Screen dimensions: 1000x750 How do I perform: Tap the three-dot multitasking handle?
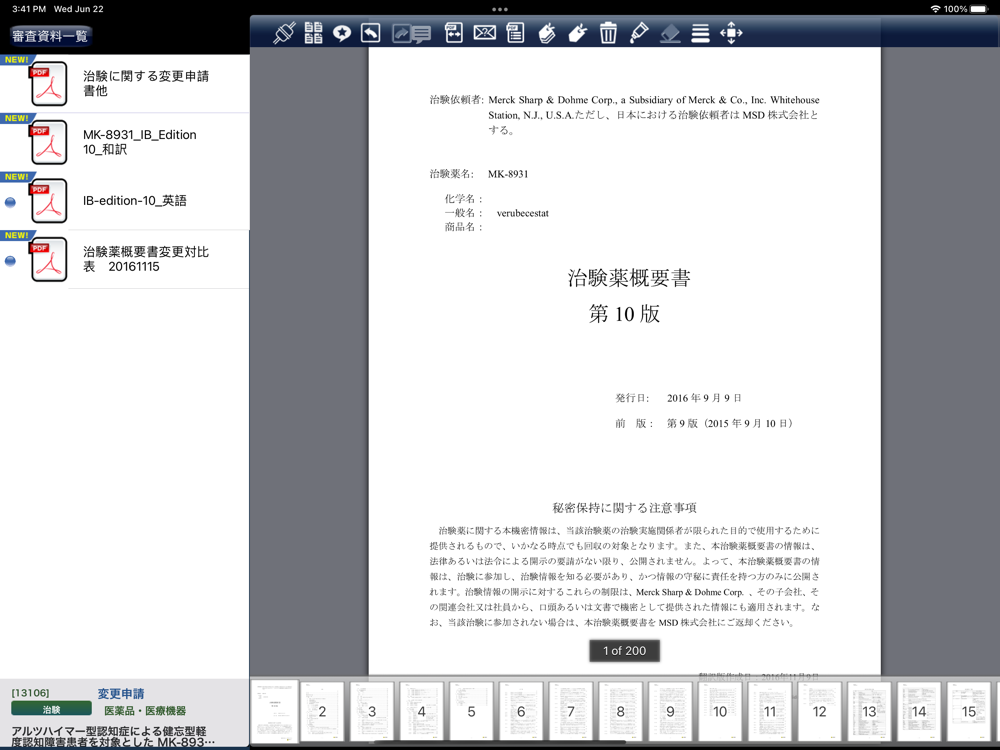pos(500,9)
